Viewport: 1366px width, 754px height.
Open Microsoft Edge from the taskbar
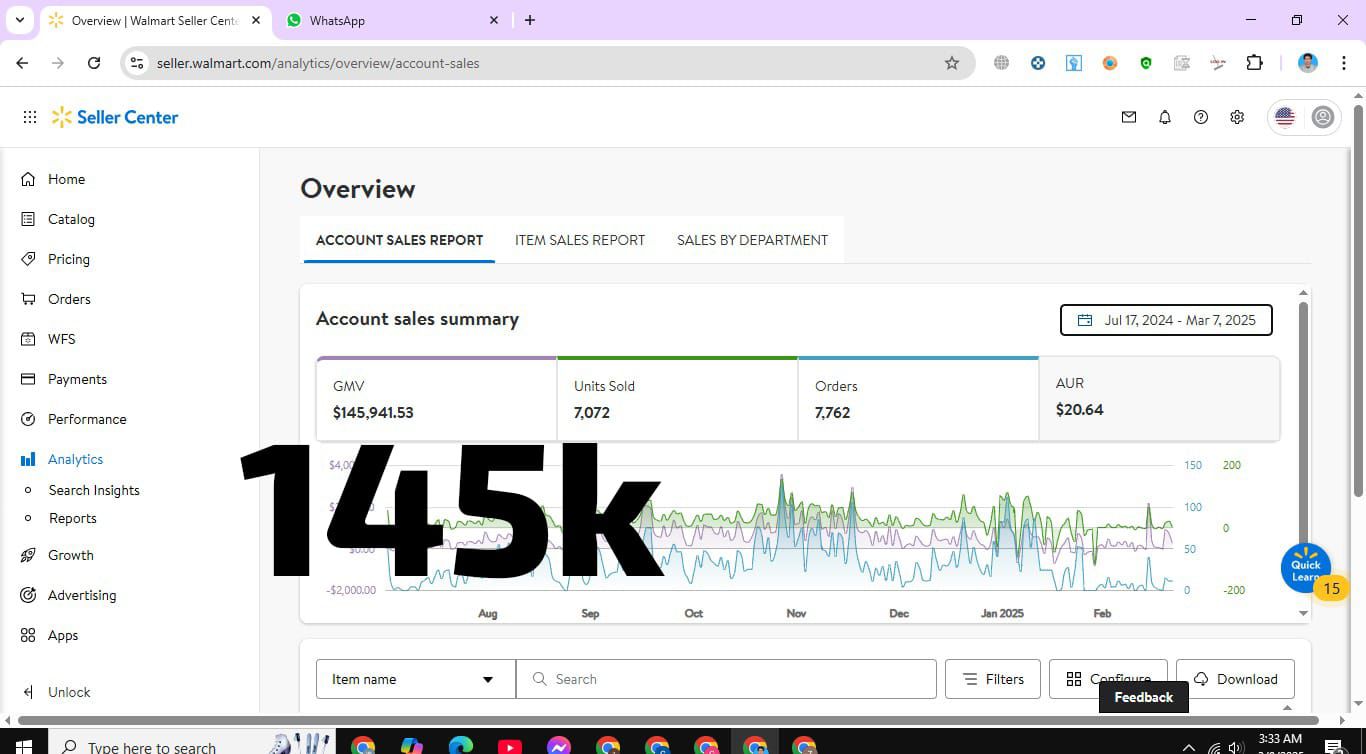pyautogui.click(x=461, y=746)
